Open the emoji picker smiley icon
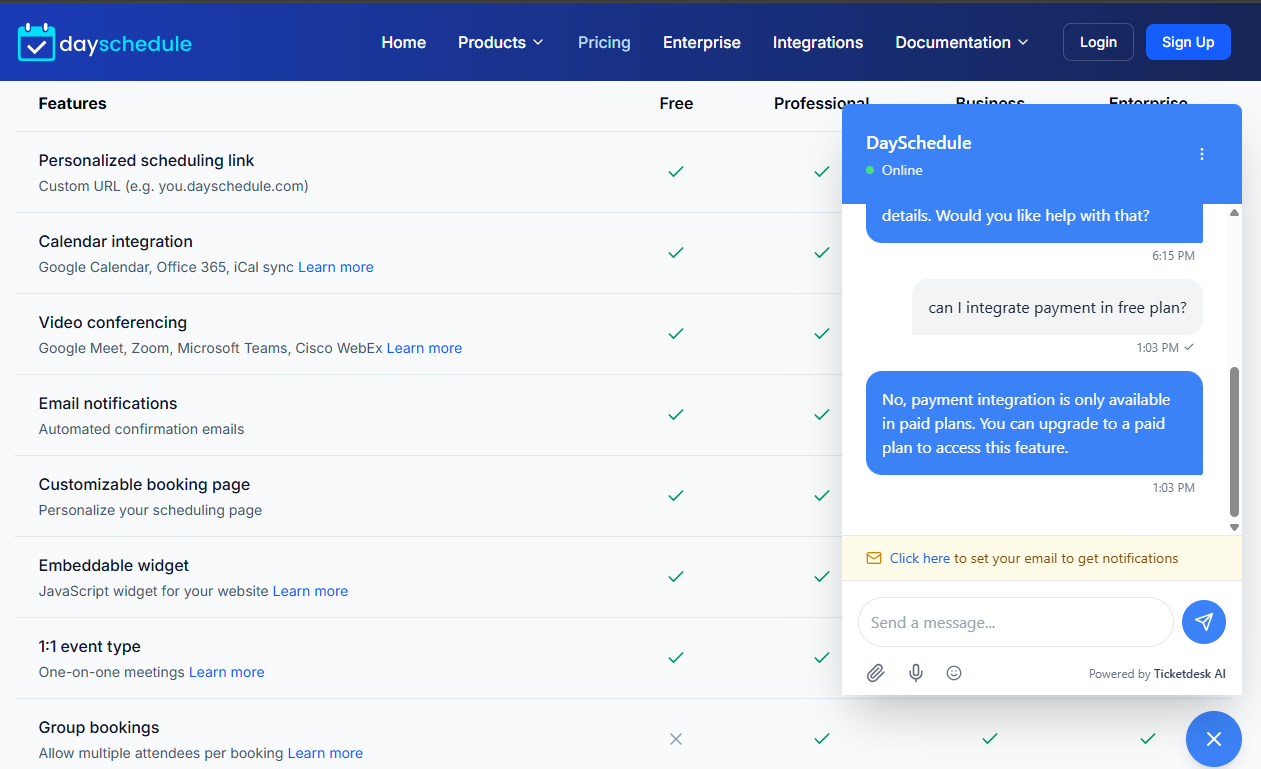The height and width of the screenshot is (769, 1261). [x=954, y=673]
